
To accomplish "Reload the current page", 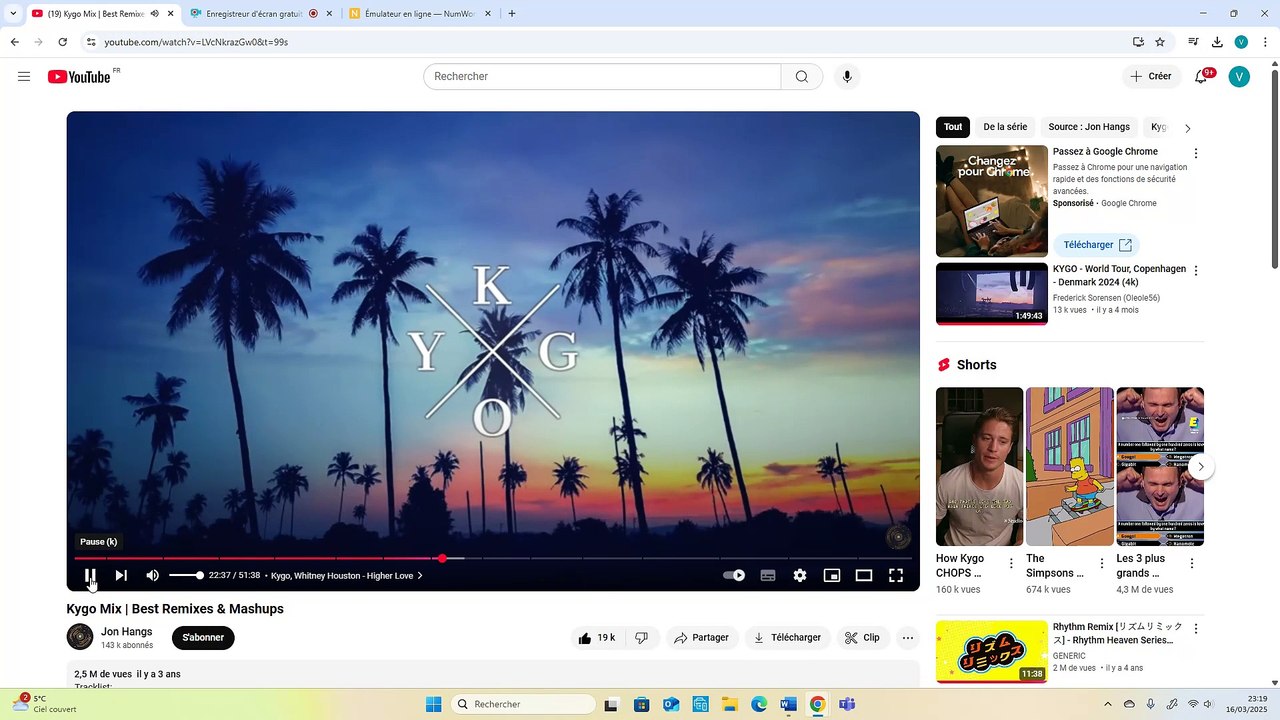I will click(62, 42).
